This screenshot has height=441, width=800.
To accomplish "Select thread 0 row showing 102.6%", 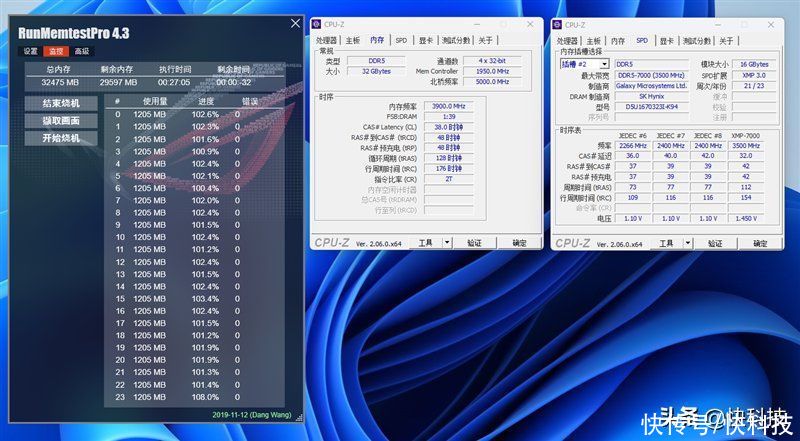I will [x=194, y=114].
